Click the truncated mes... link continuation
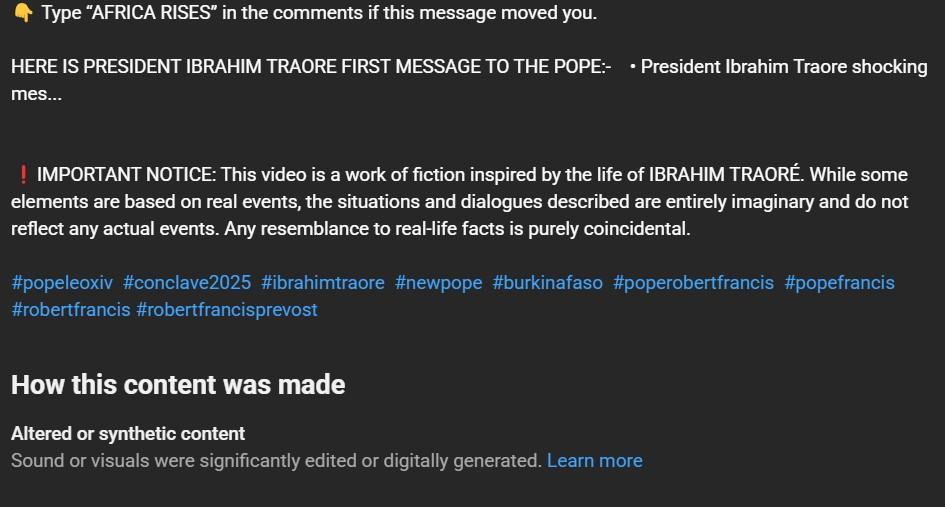 36,94
